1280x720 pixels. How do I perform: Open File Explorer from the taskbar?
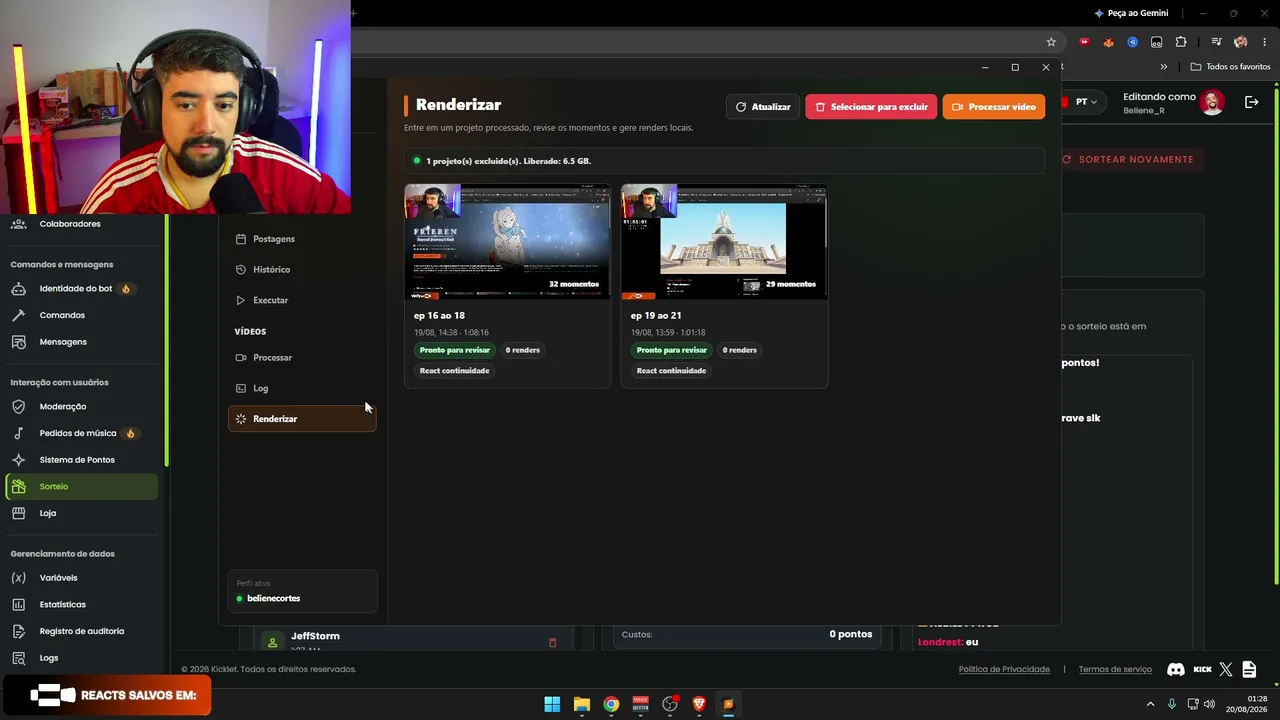[x=581, y=704]
